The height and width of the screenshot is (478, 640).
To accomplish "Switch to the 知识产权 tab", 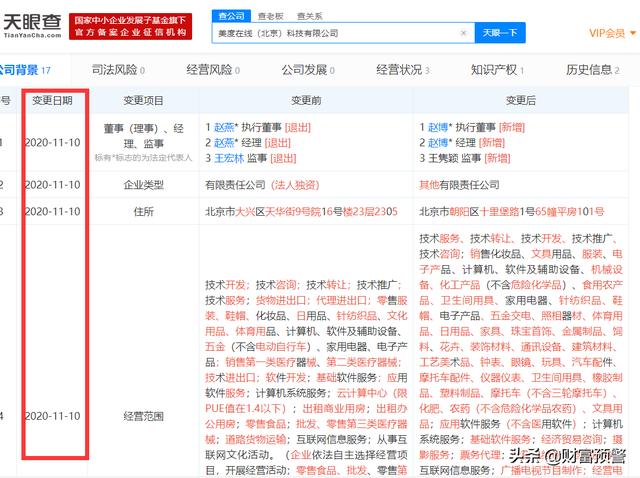I will [497, 70].
